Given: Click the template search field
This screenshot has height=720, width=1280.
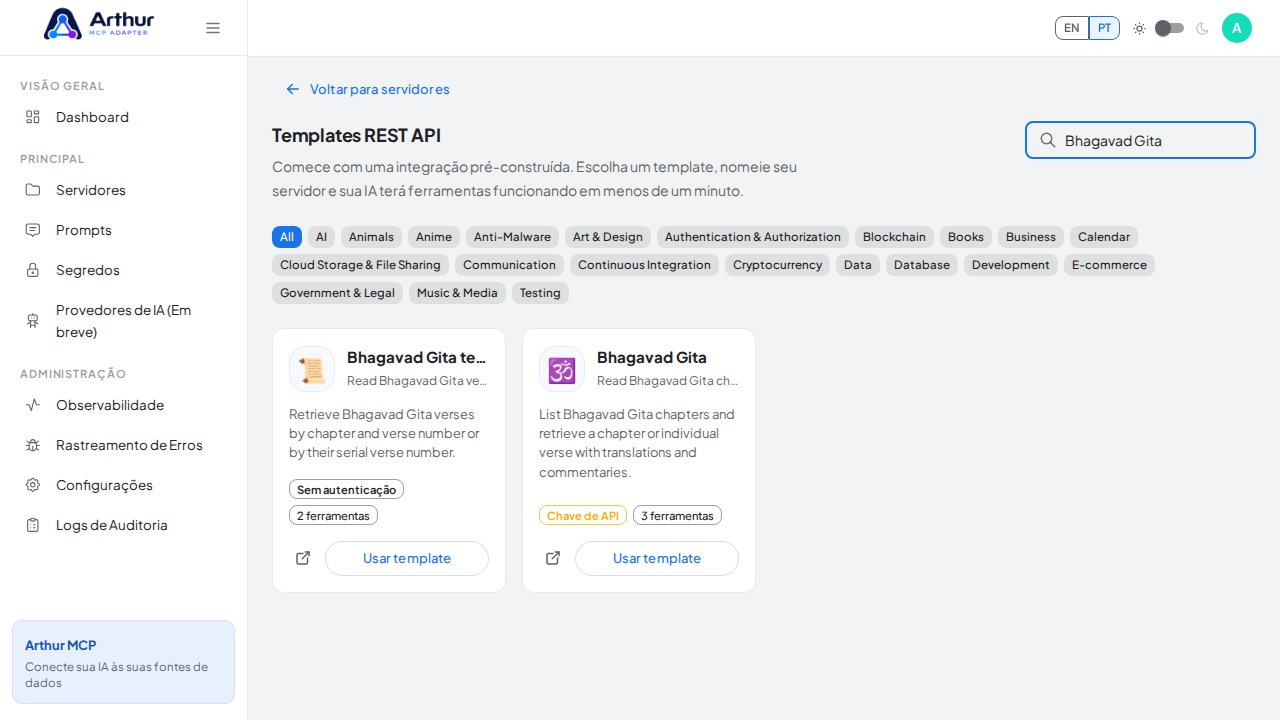Looking at the screenshot, I should (1140, 140).
